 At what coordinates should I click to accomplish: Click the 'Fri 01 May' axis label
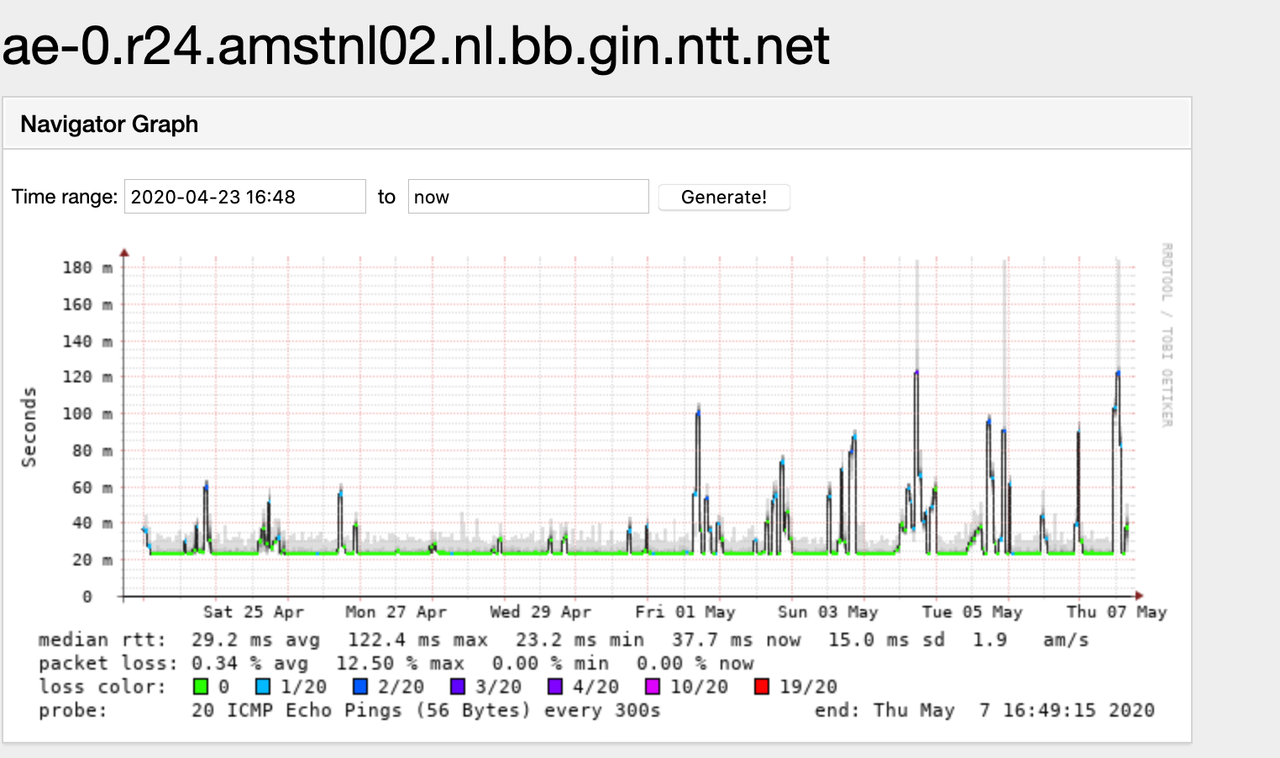coord(685,612)
